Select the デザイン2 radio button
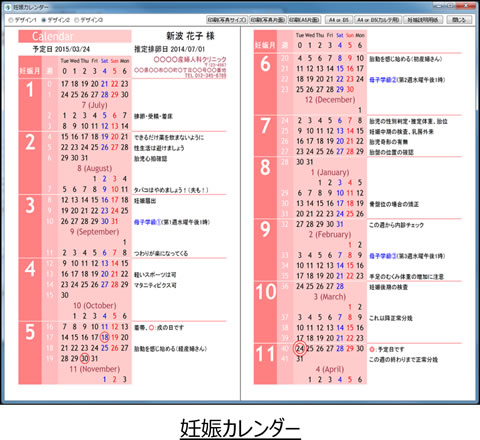This screenshot has height=440, width=480. (x=55, y=20)
